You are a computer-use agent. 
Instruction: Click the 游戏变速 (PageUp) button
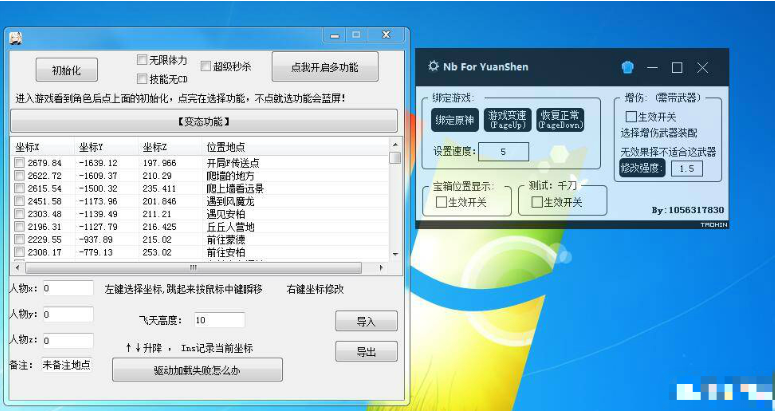507,120
